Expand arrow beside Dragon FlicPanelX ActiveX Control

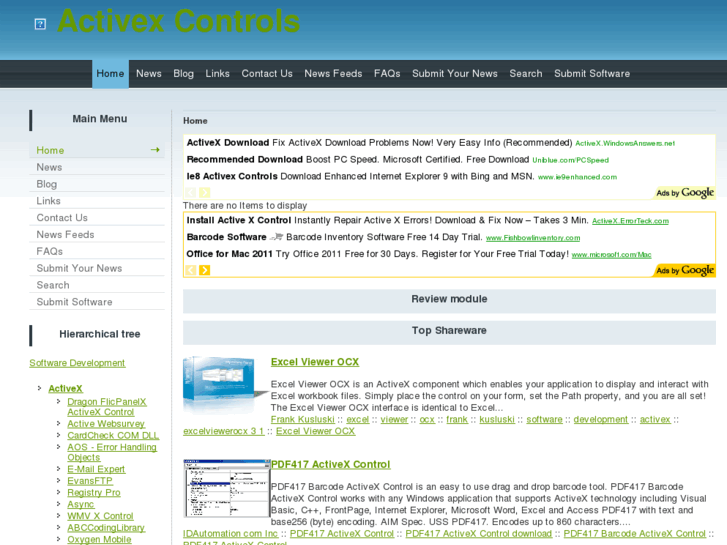click(x=58, y=401)
